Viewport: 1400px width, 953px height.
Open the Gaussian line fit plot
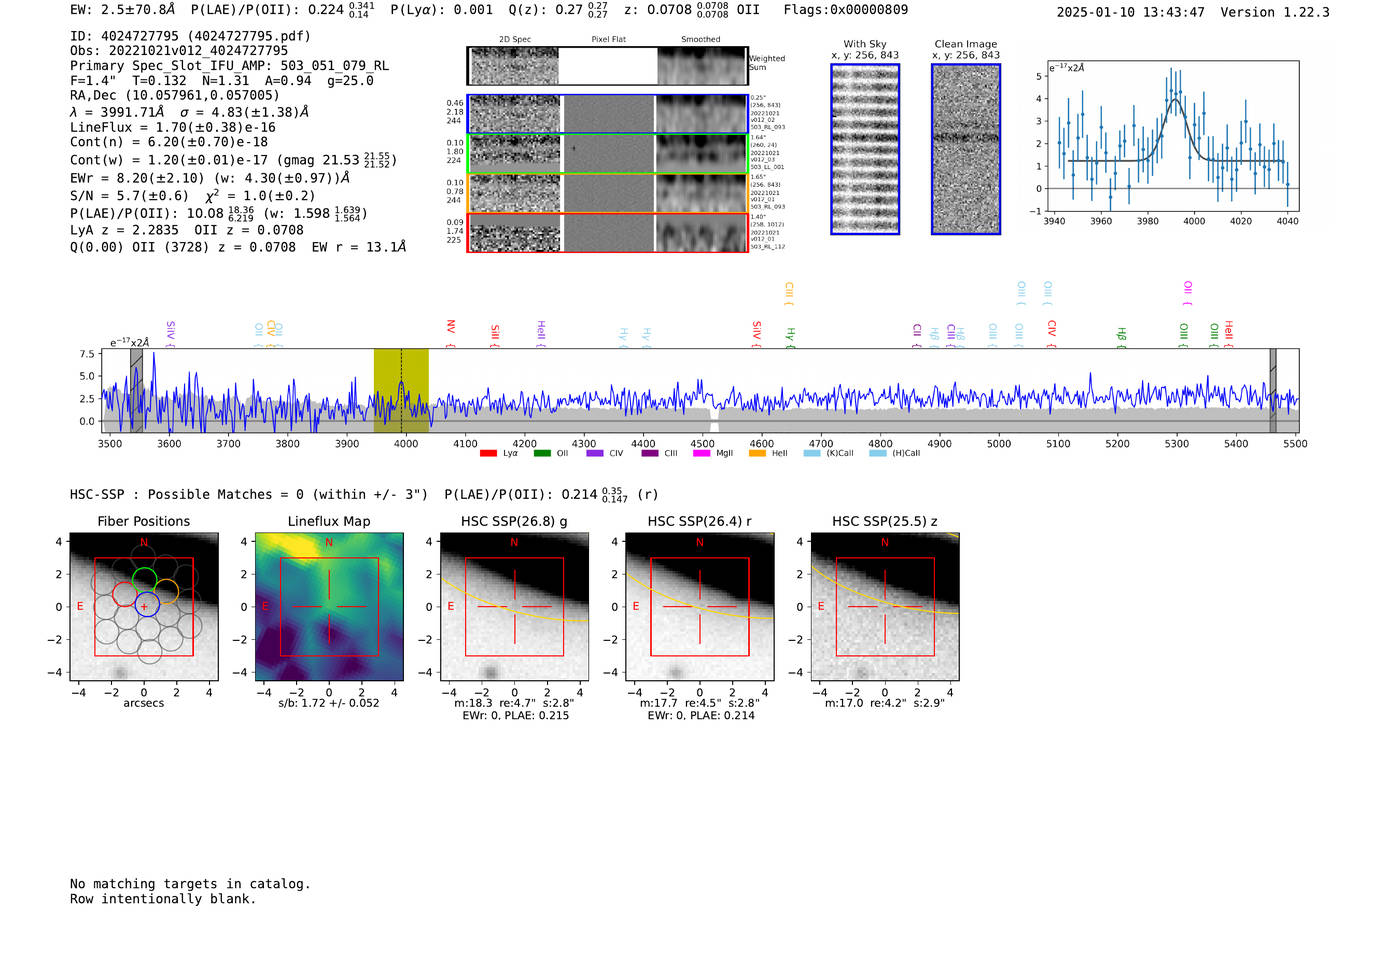pos(1172,136)
